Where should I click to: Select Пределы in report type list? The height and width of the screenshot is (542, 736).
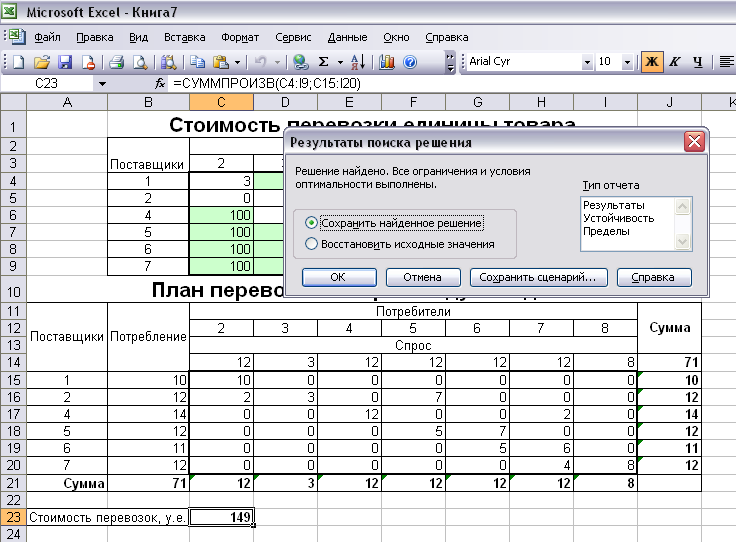pyautogui.click(x=606, y=231)
